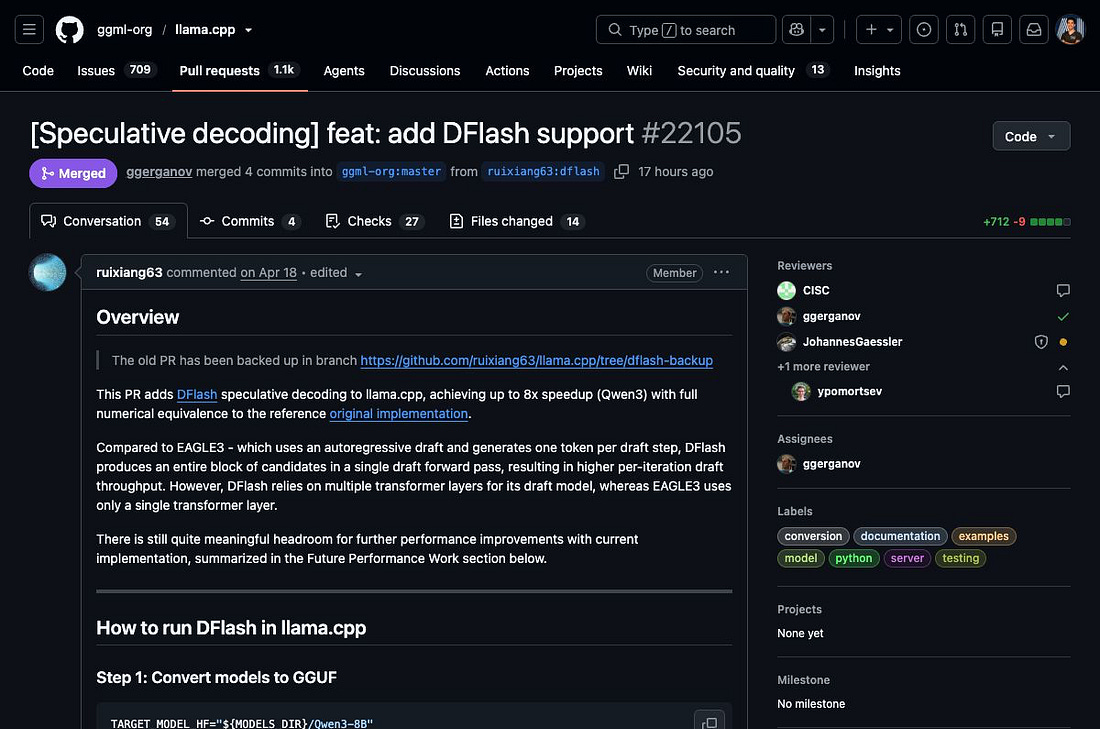Open pull requests icon in header
Viewport: 1100px width, 729px height.
[960, 29]
